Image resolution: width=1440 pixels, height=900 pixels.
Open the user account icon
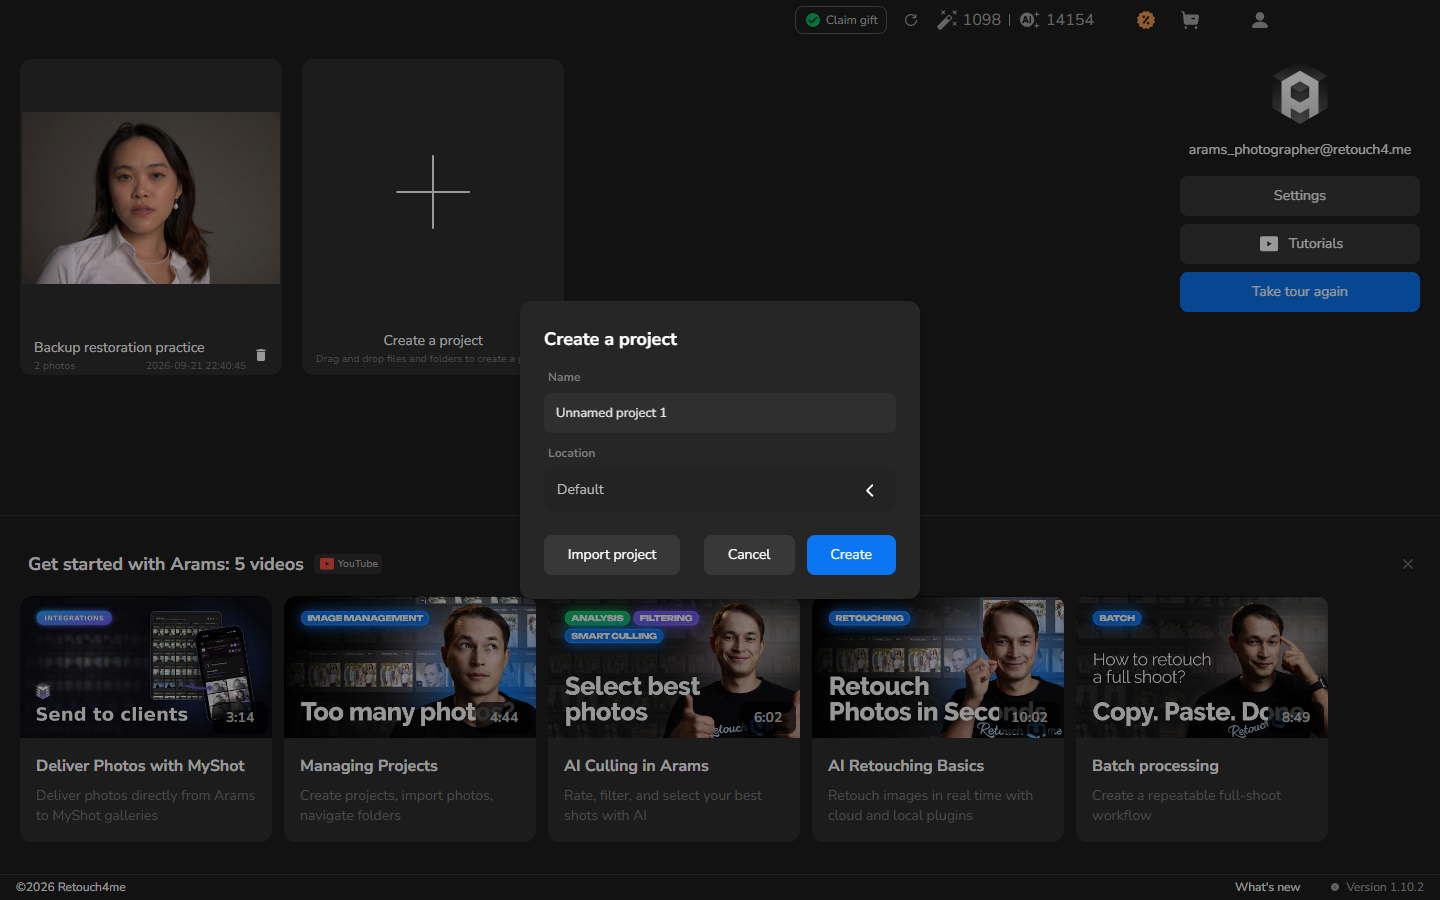pos(1260,20)
